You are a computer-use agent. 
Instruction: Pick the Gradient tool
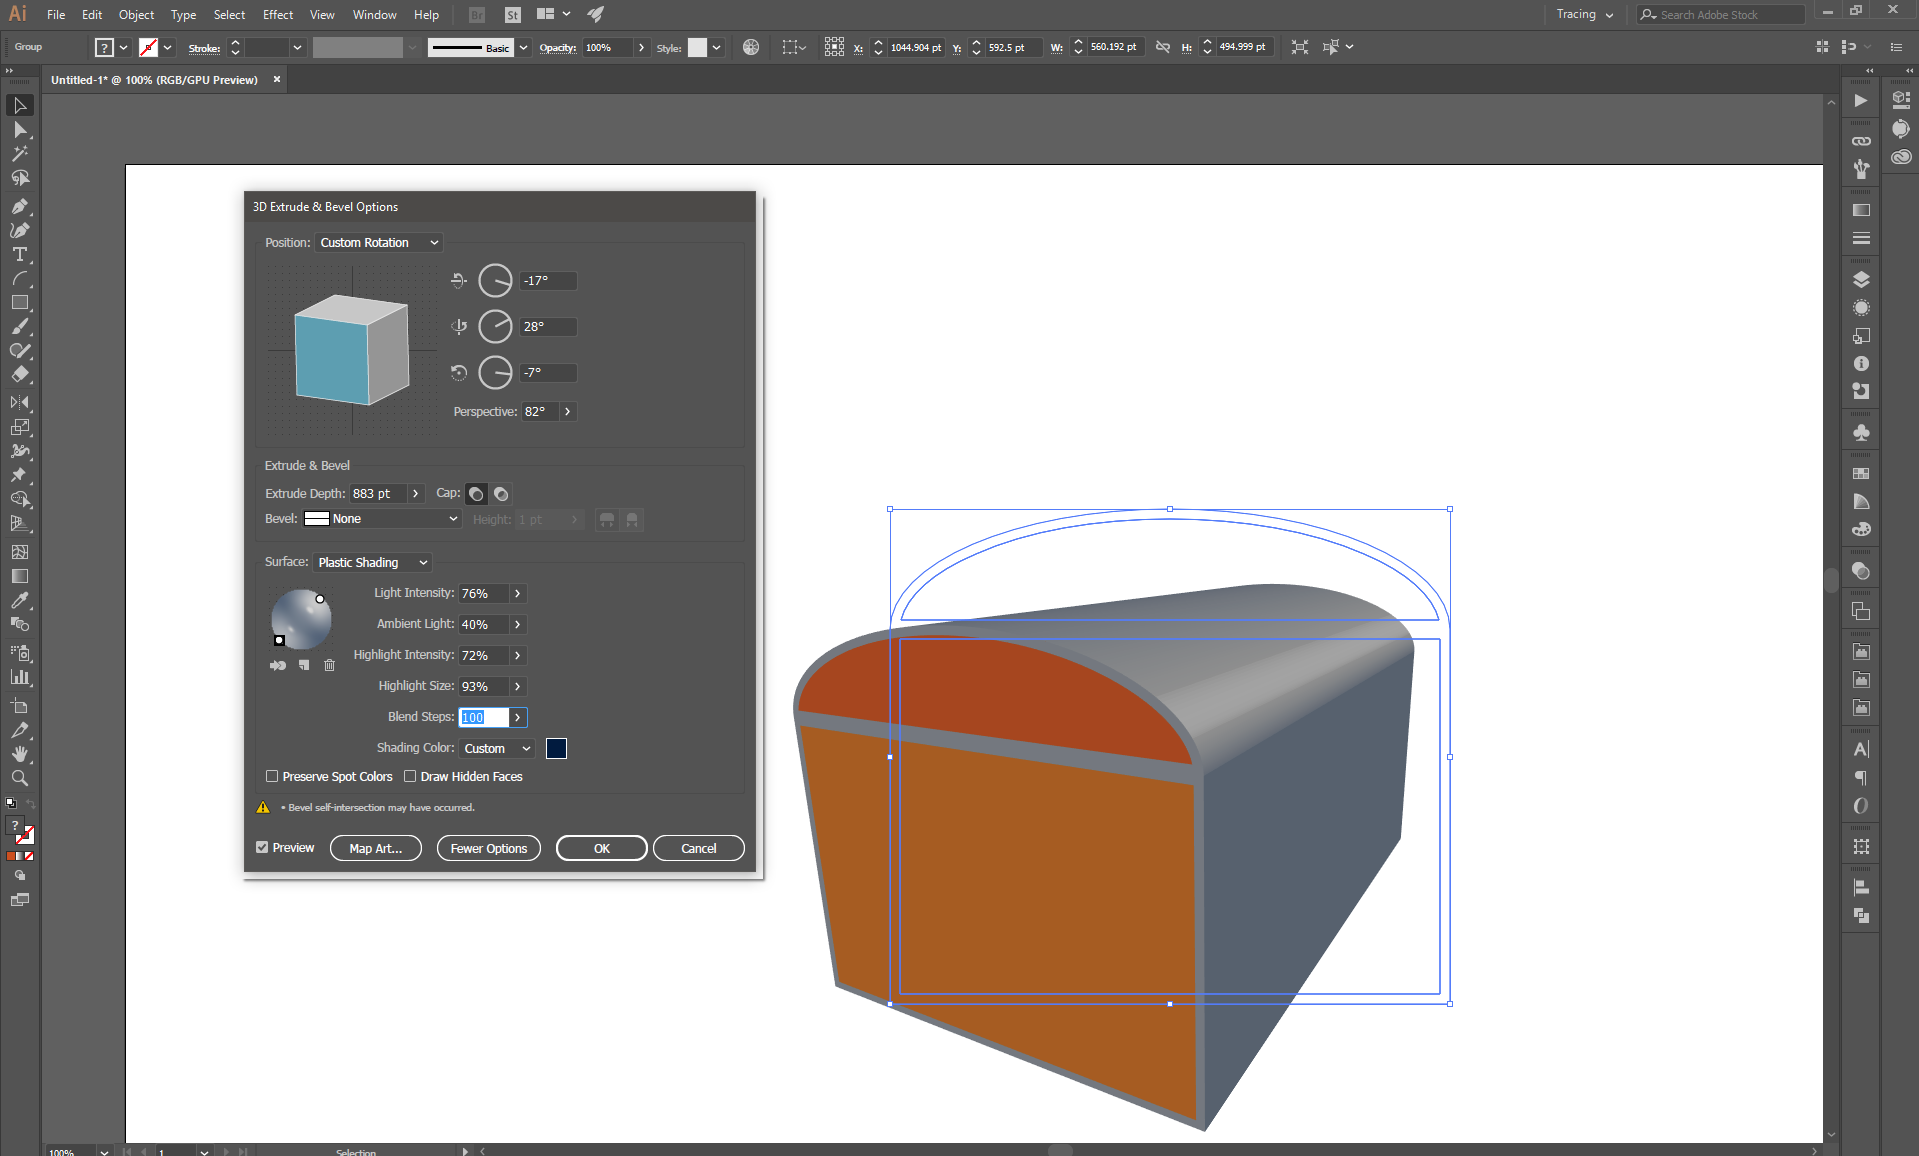[x=19, y=576]
